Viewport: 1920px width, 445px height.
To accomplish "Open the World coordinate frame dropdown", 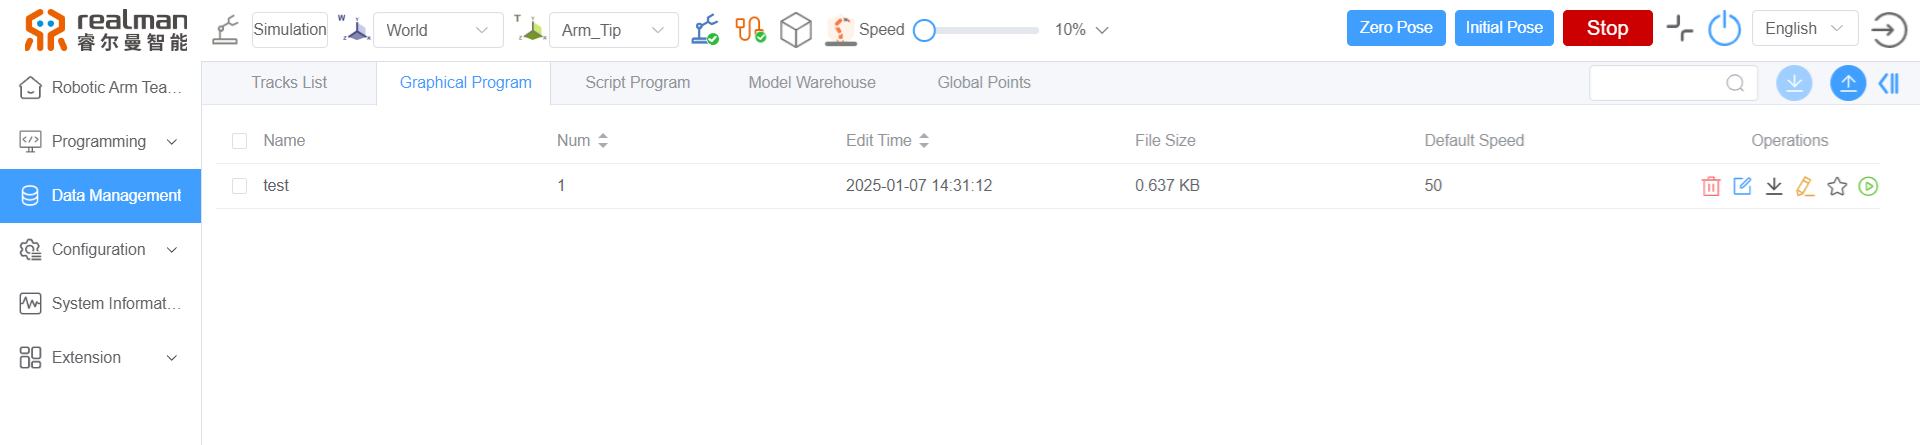I will [x=438, y=30].
